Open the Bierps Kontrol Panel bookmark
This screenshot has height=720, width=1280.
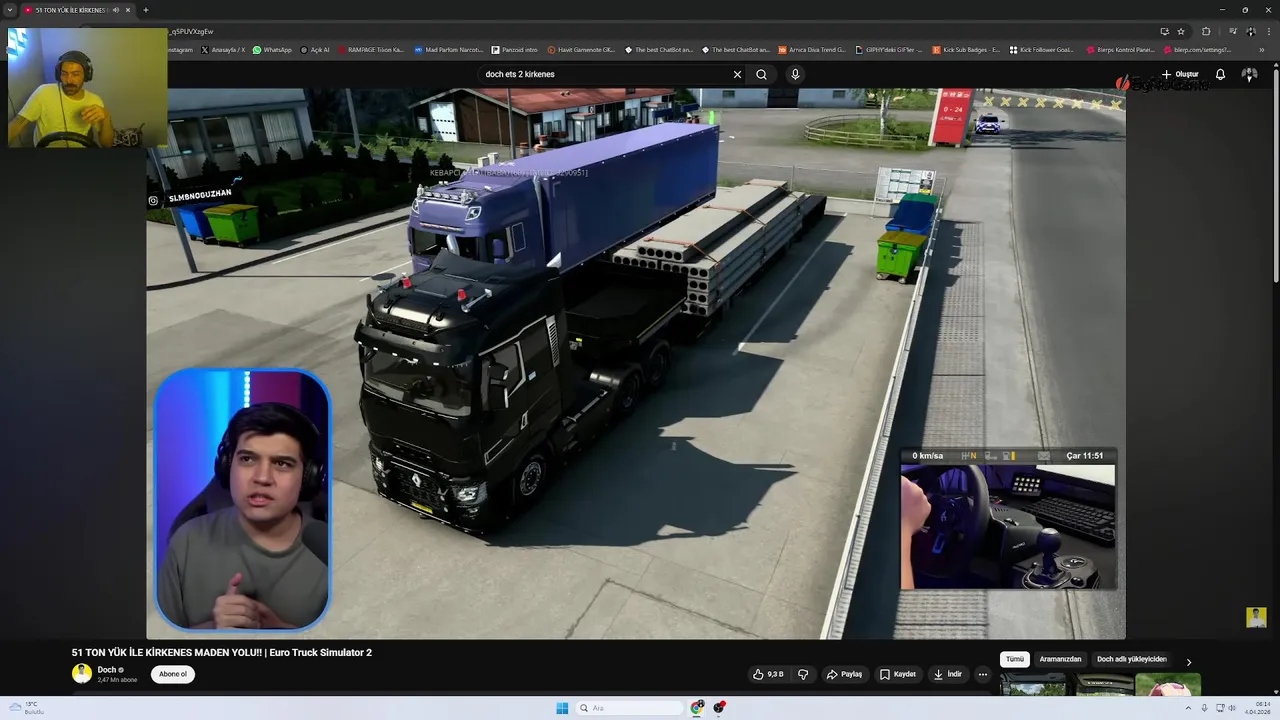point(1121,49)
